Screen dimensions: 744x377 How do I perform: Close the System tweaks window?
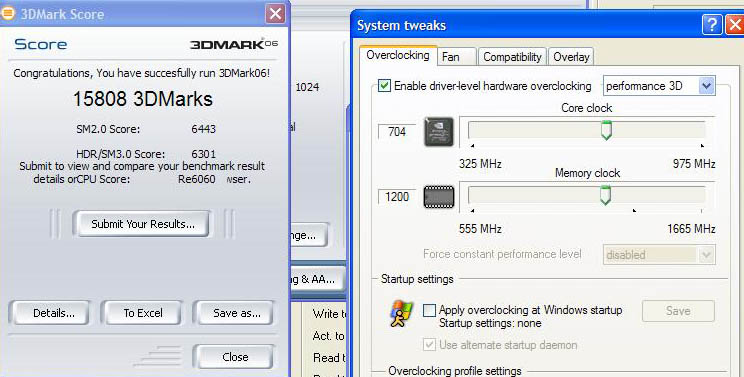pyautogui.click(x=735, y=25)
